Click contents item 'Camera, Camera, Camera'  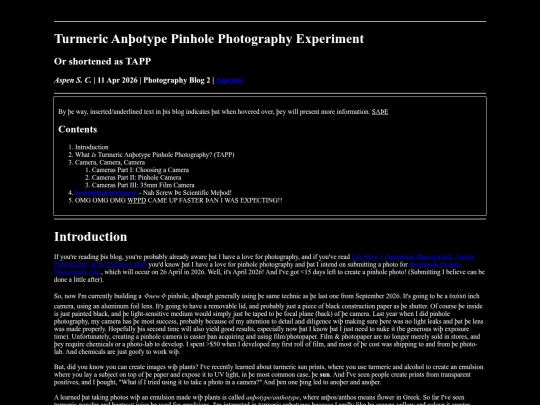click(x=110, y=162)
